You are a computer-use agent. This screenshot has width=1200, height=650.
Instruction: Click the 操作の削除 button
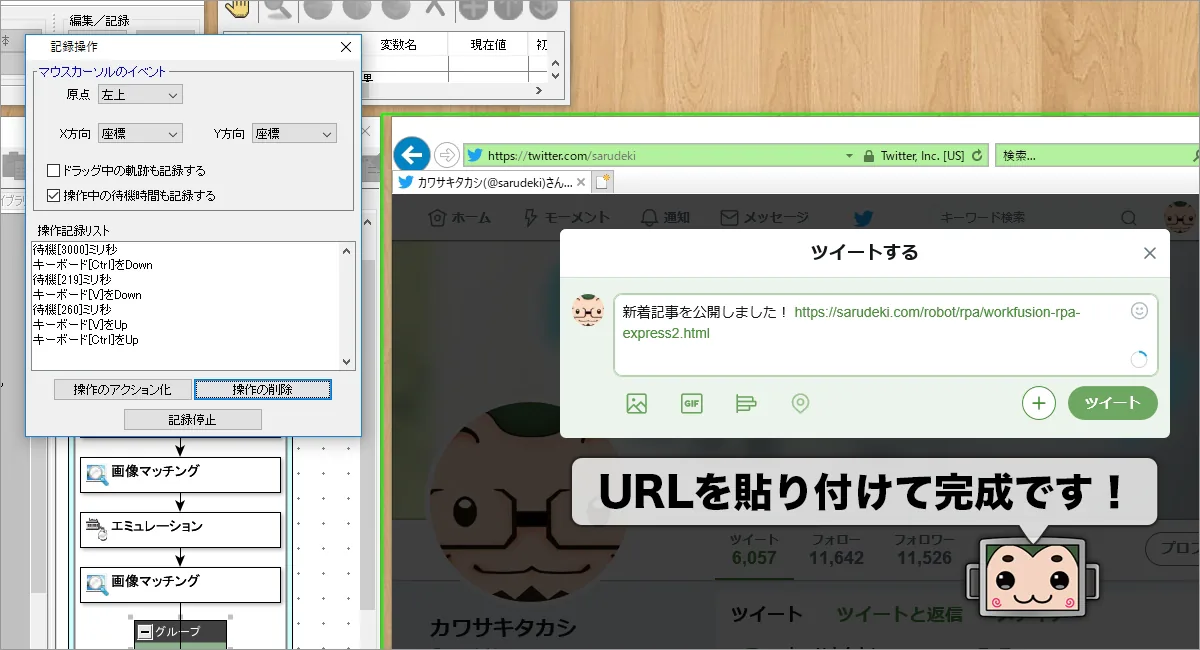pyautogui.click(x=262, y=389)
